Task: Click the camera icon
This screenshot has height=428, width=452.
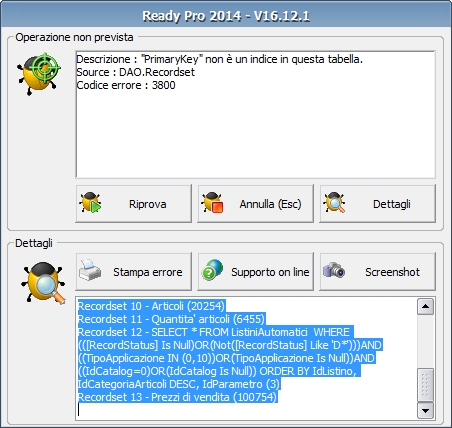Action: 334,270
